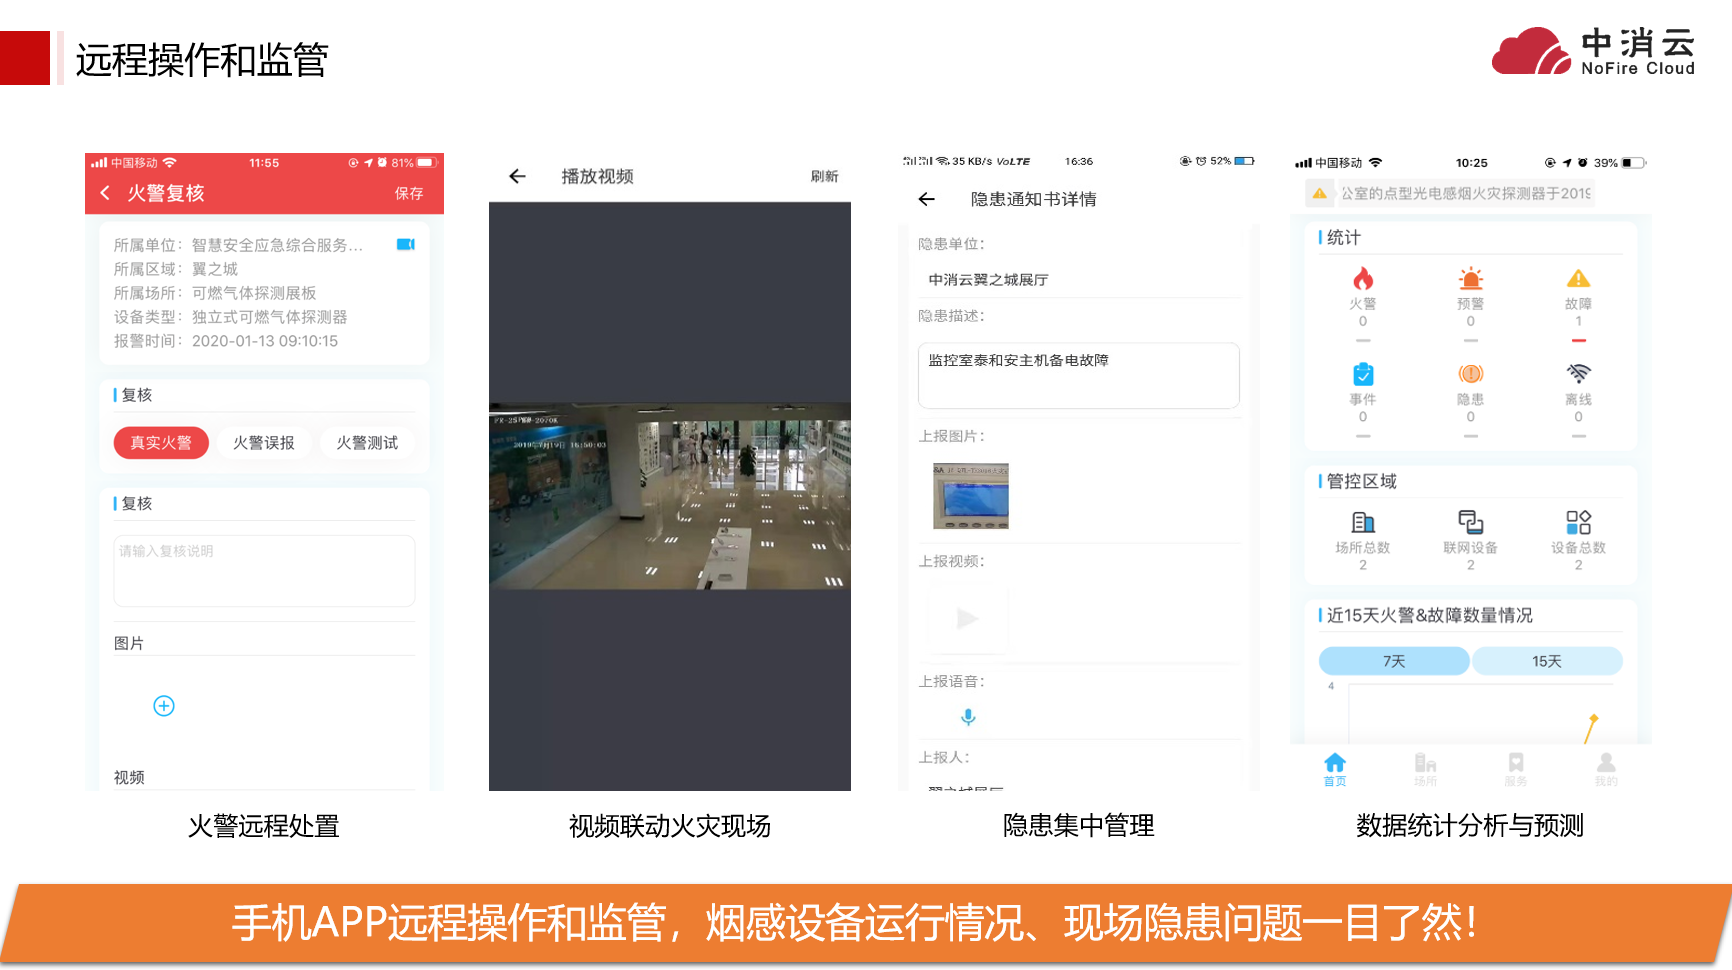Switch chart to 7天 range

pos(1394,661)
